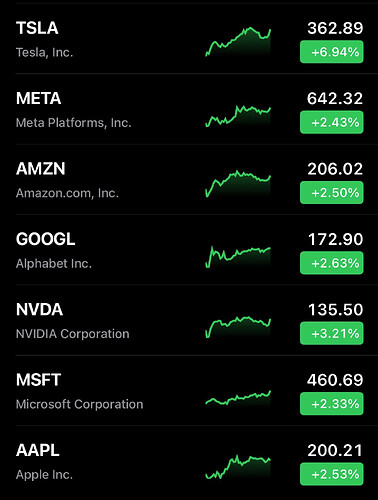Open the AMZN sparkline chart
Image resolution: width=378 pixels, height=500 pixels.
coord(238,184)
